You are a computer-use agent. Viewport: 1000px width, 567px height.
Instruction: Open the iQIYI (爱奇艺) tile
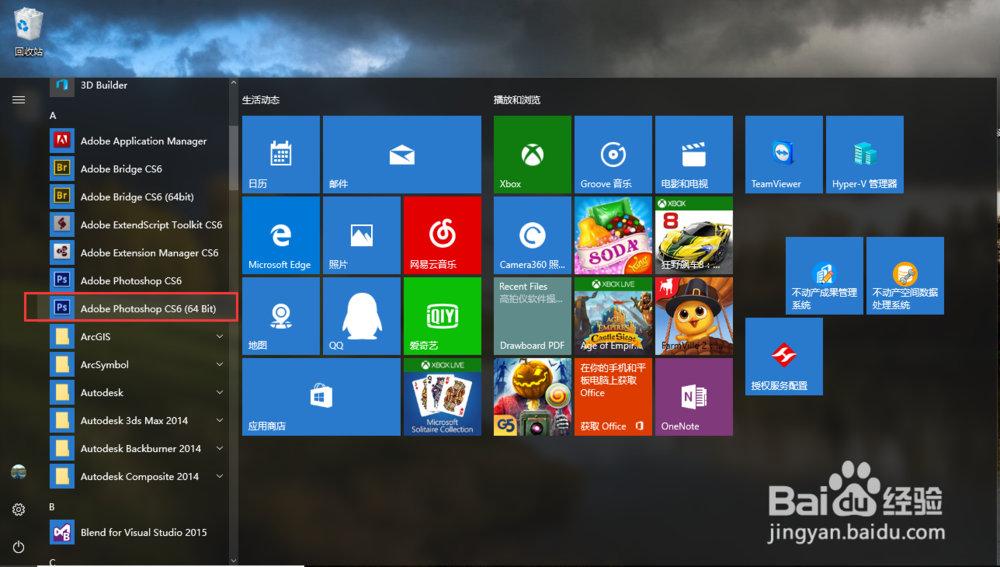[442, 316]
